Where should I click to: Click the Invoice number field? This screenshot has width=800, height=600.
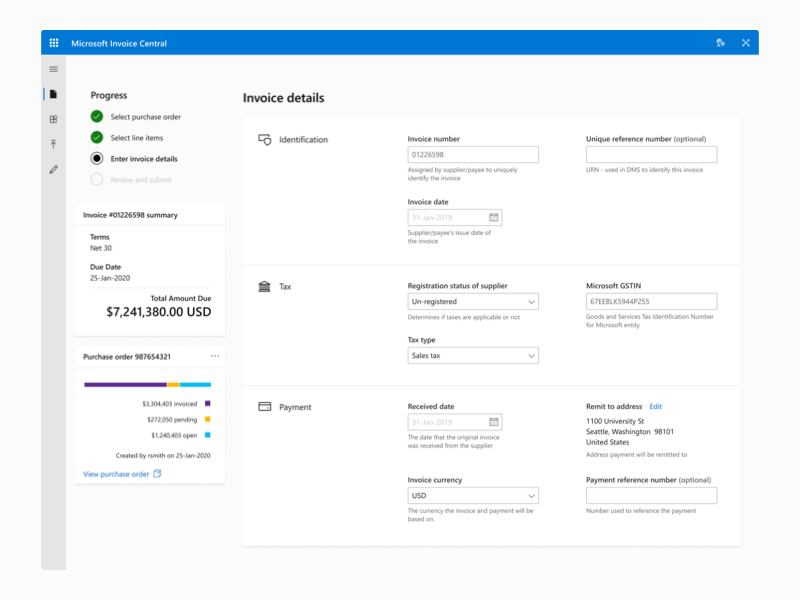point(473,155)
